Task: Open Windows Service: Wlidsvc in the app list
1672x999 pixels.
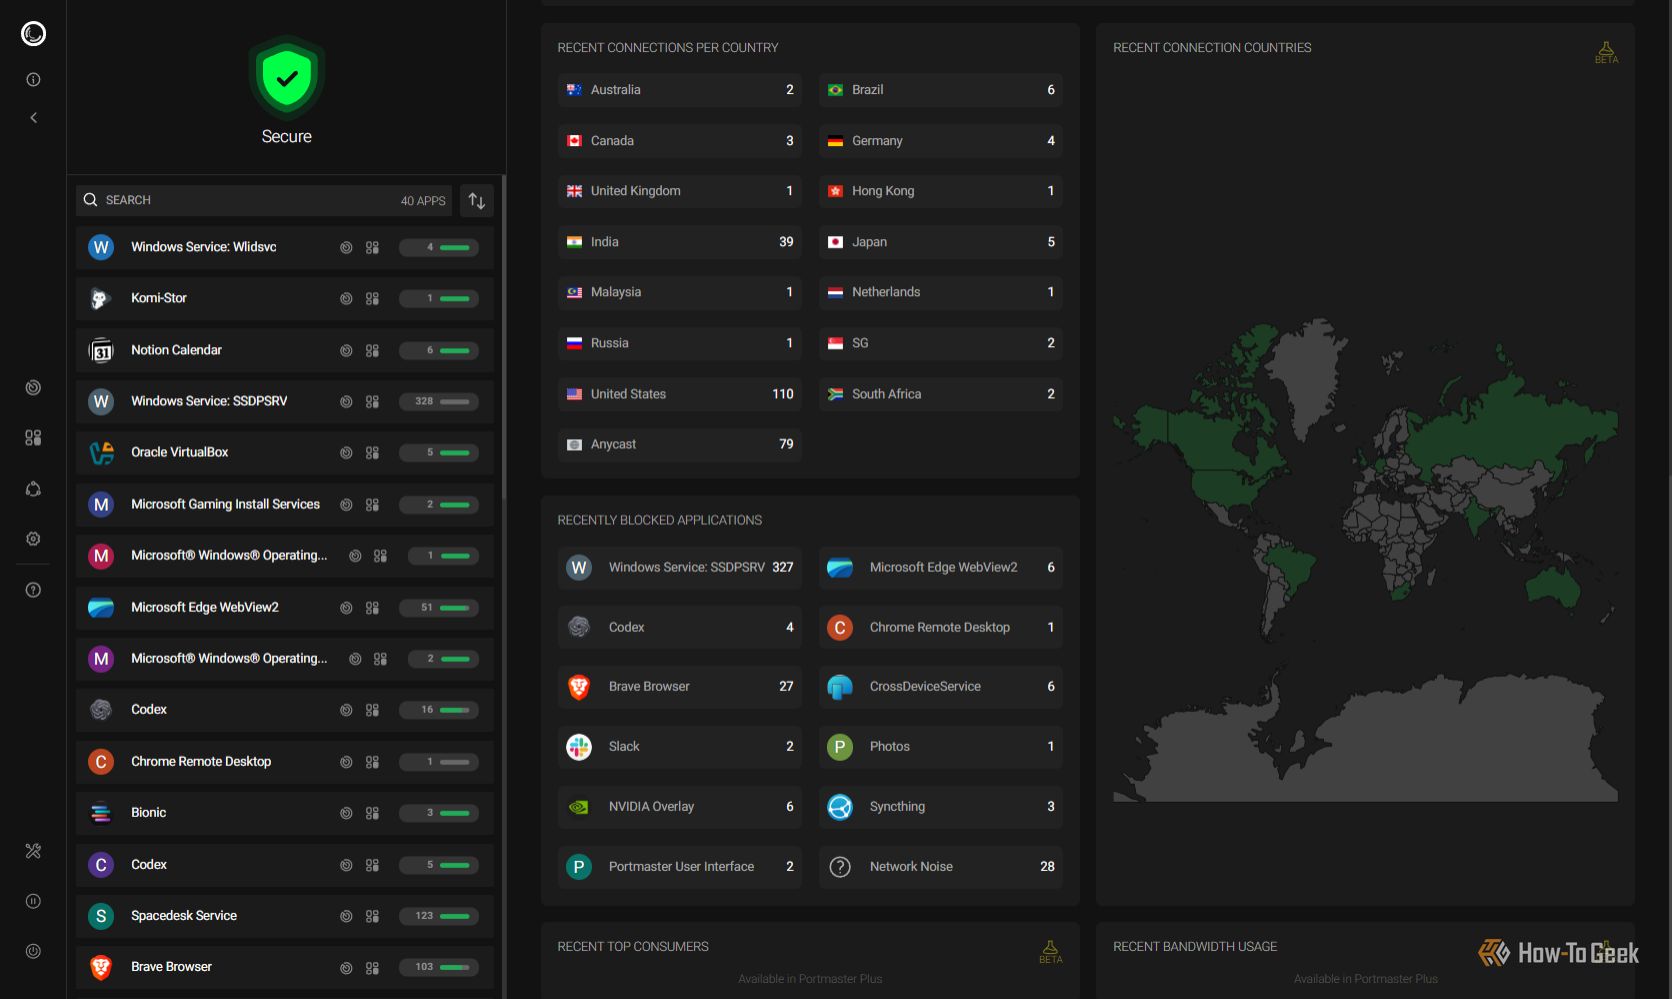Action: [x=285, y=247]
